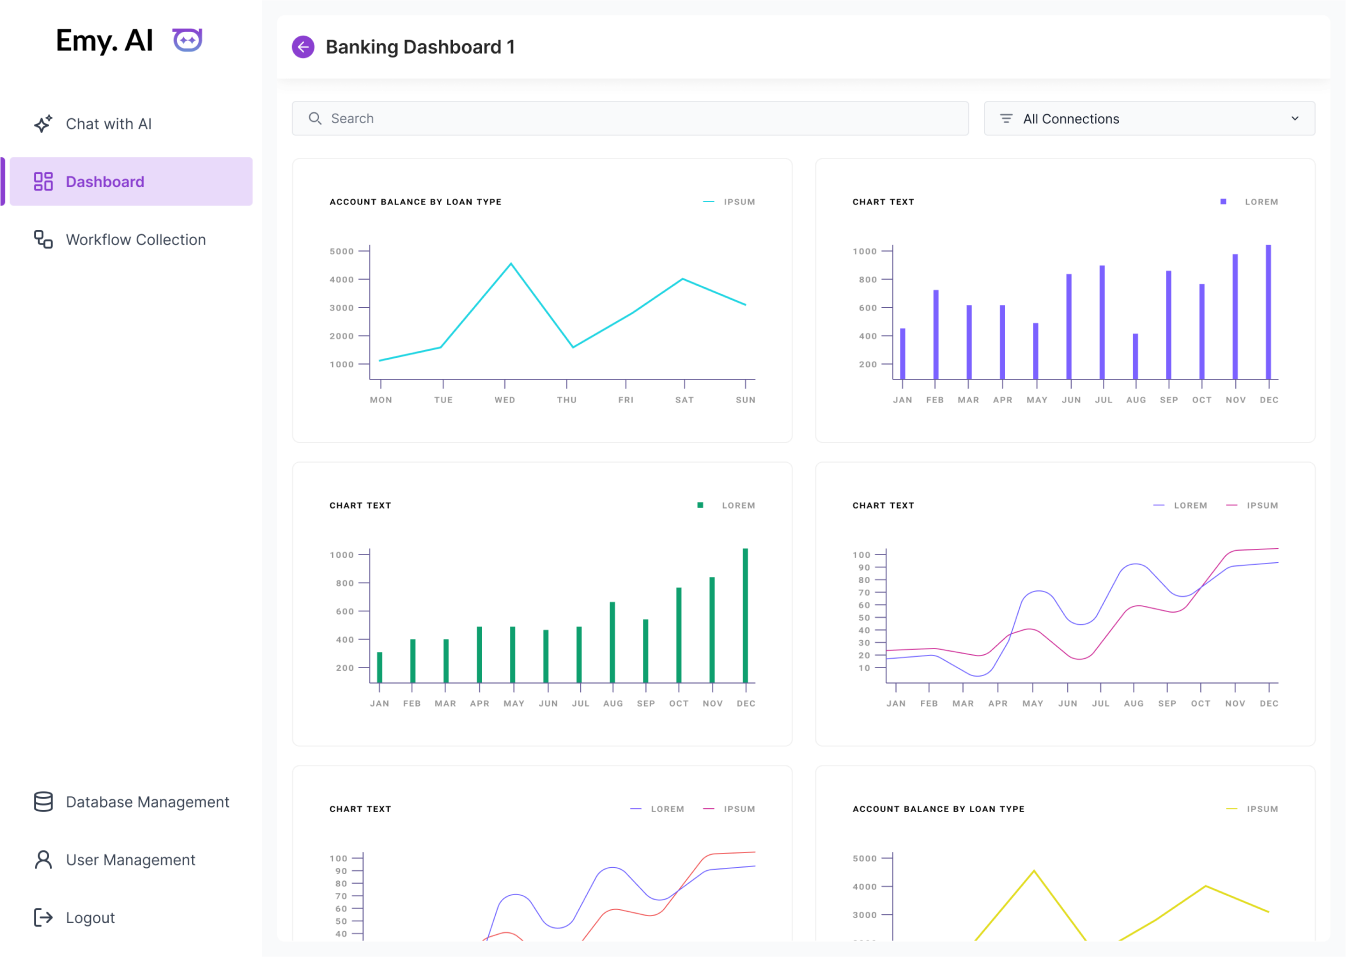
Task: Click the Dashboard grid icon
Action: (x=43, y=182)
